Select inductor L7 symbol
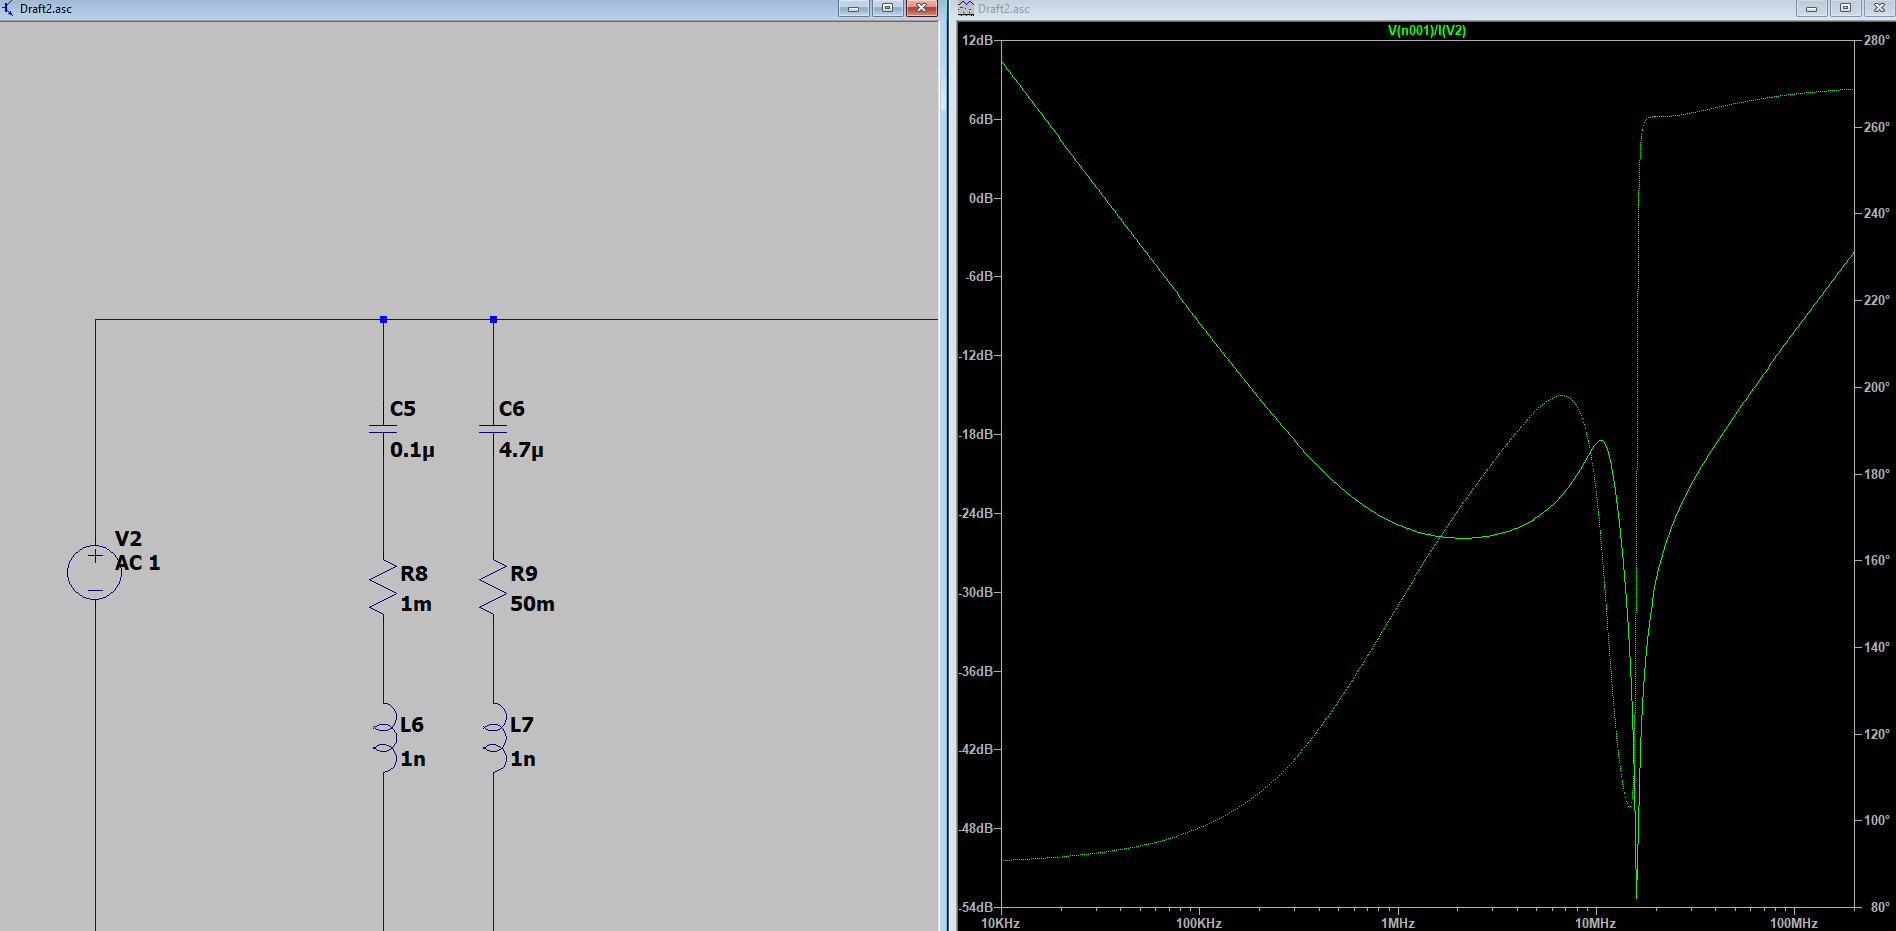The image size is (1896, 931). (494, 738)
